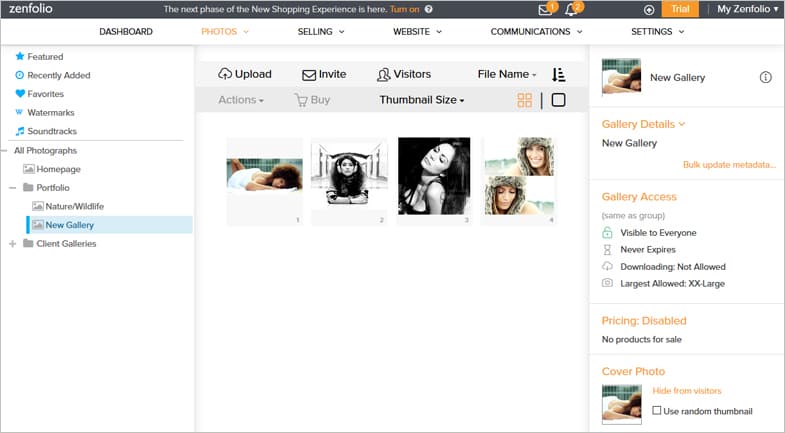785x433 pixels.
Task: Open the Gallery Access settings
Action: pos(639,197)
